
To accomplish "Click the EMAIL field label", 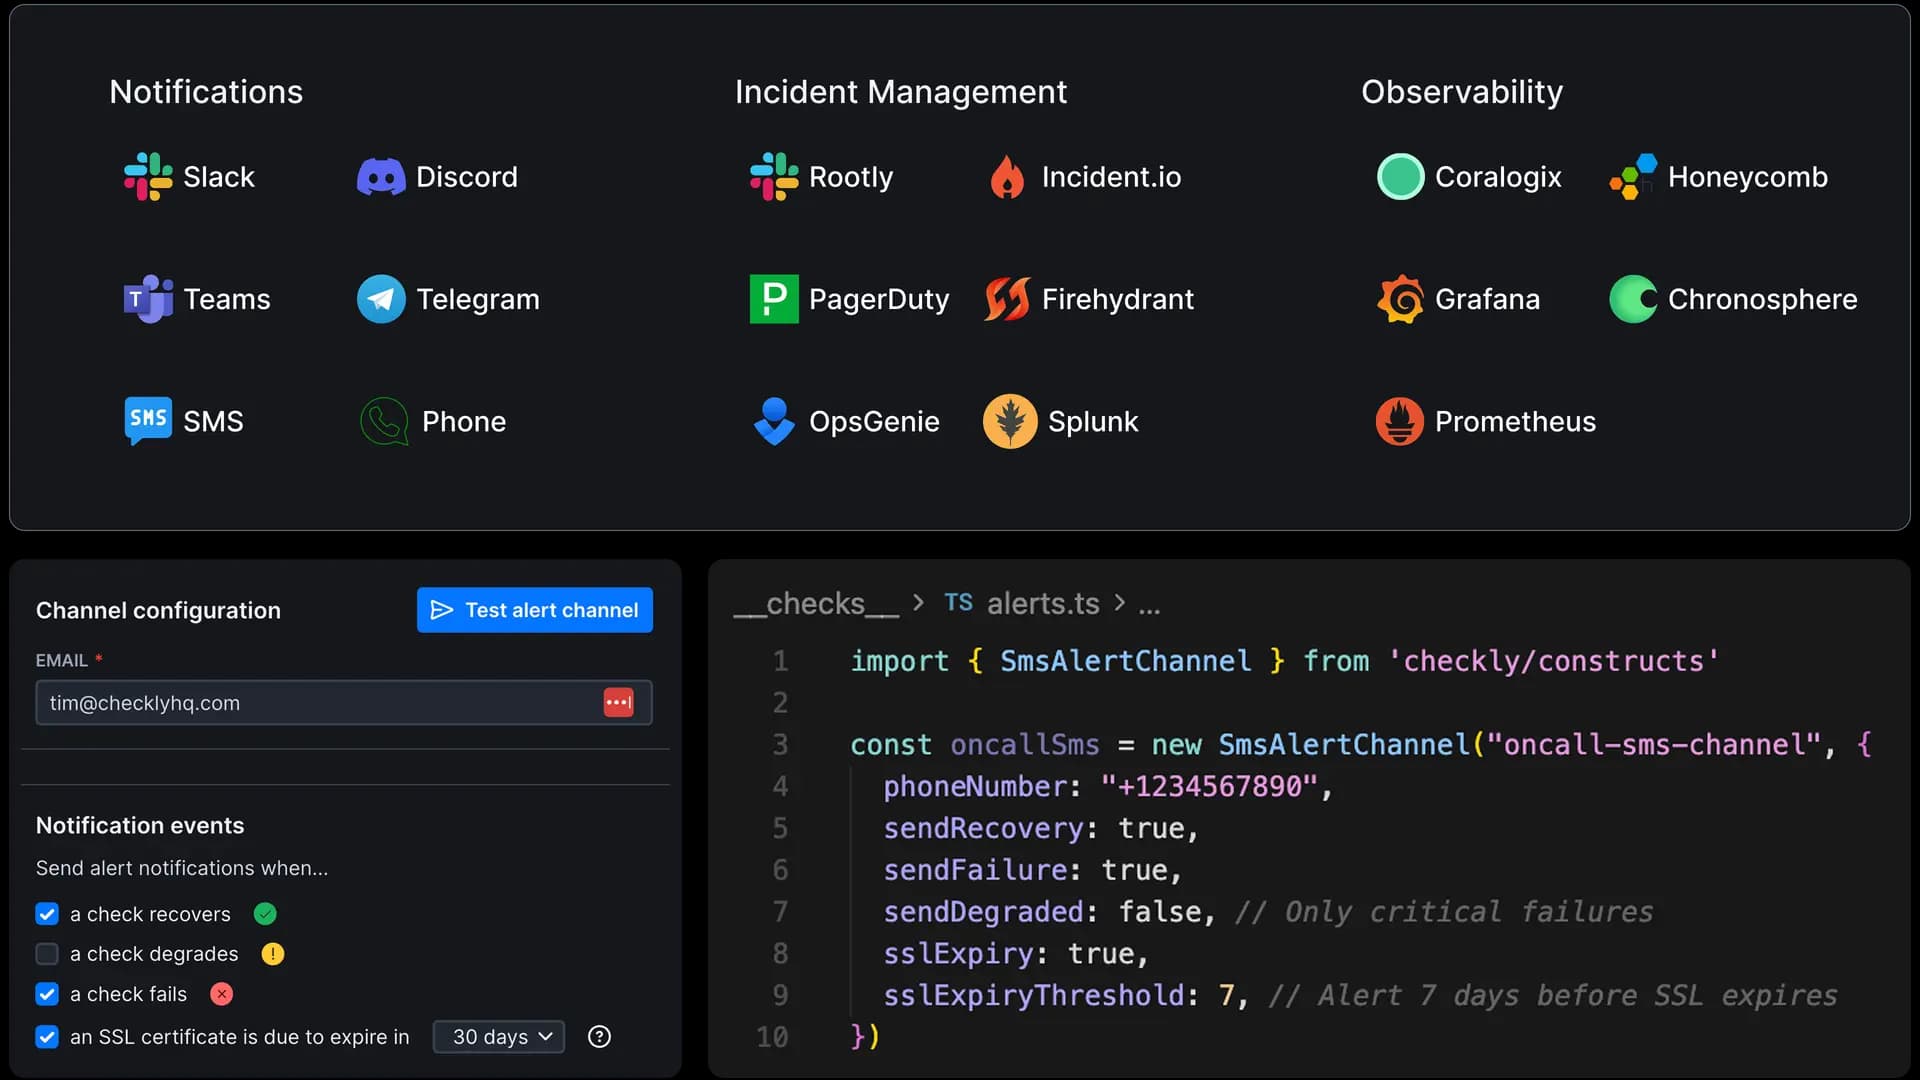I will tap(62, 661).
